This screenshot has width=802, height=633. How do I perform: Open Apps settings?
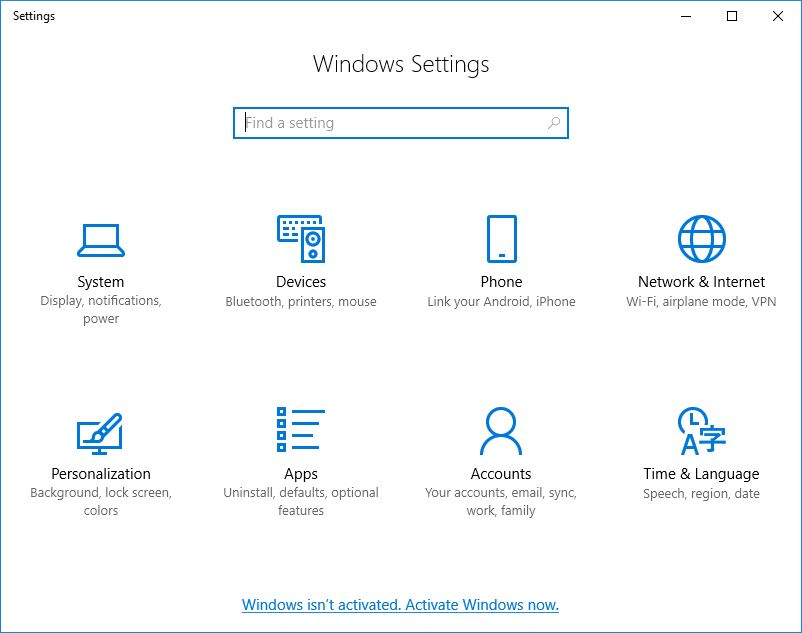[301, 445]
